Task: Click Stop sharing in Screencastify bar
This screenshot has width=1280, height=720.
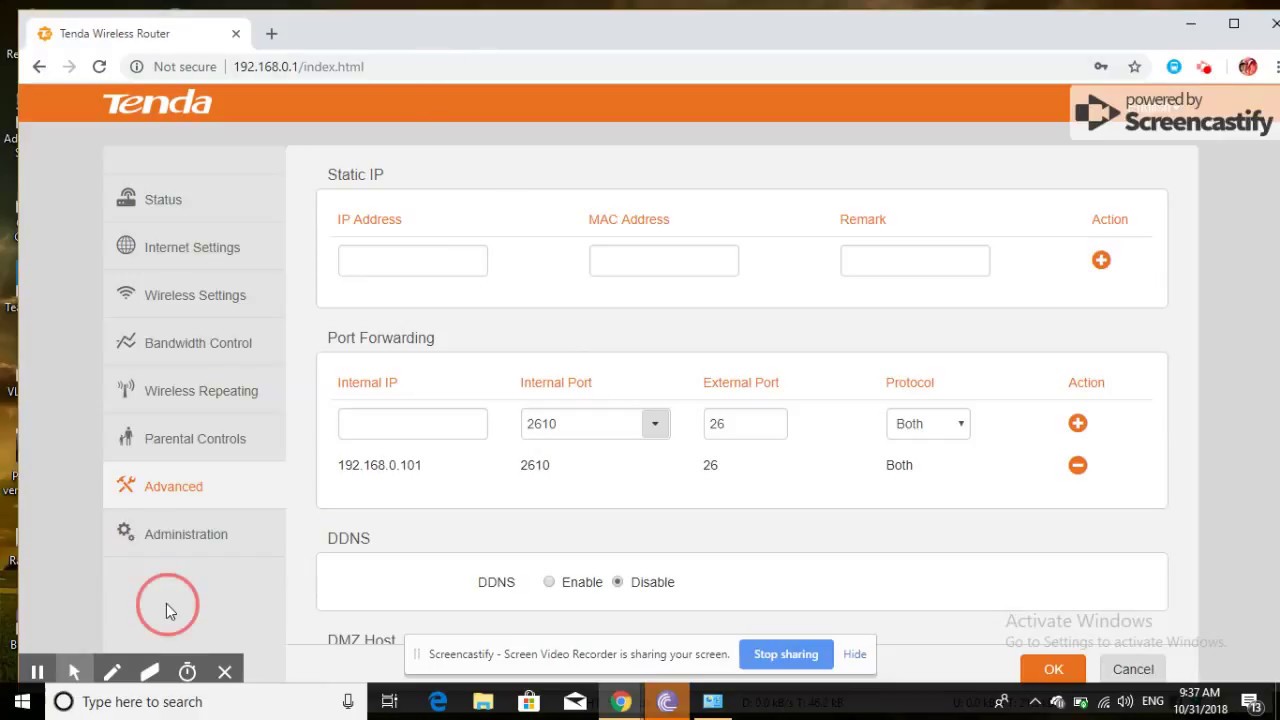Action: click(x=786, y=654)
